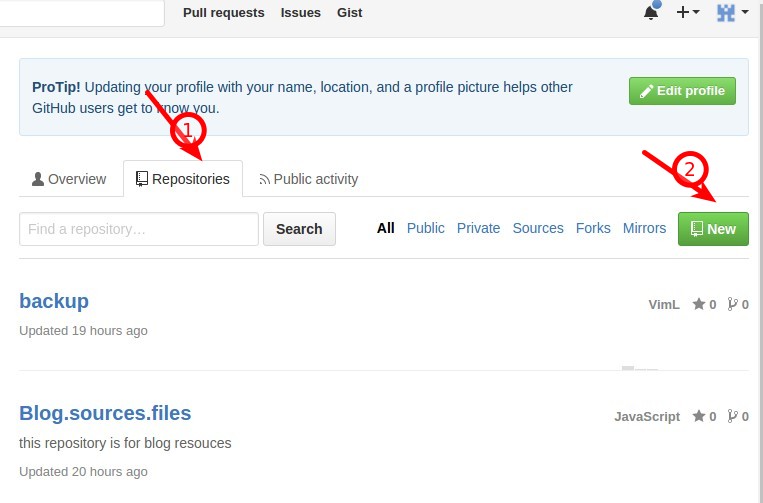Click the star icon on the backup repository
The width and height of the screenshot is (763, 503).
(x=699, y=304)
